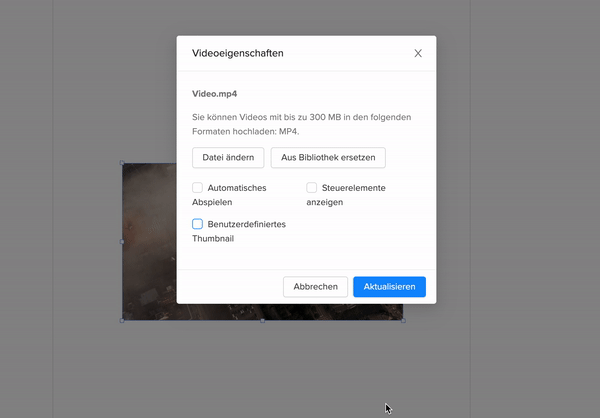This screenshot has height=418, width=600.
Task: Tick the Steuerelemente anzeigen checkbox
Action: (312, 188)
